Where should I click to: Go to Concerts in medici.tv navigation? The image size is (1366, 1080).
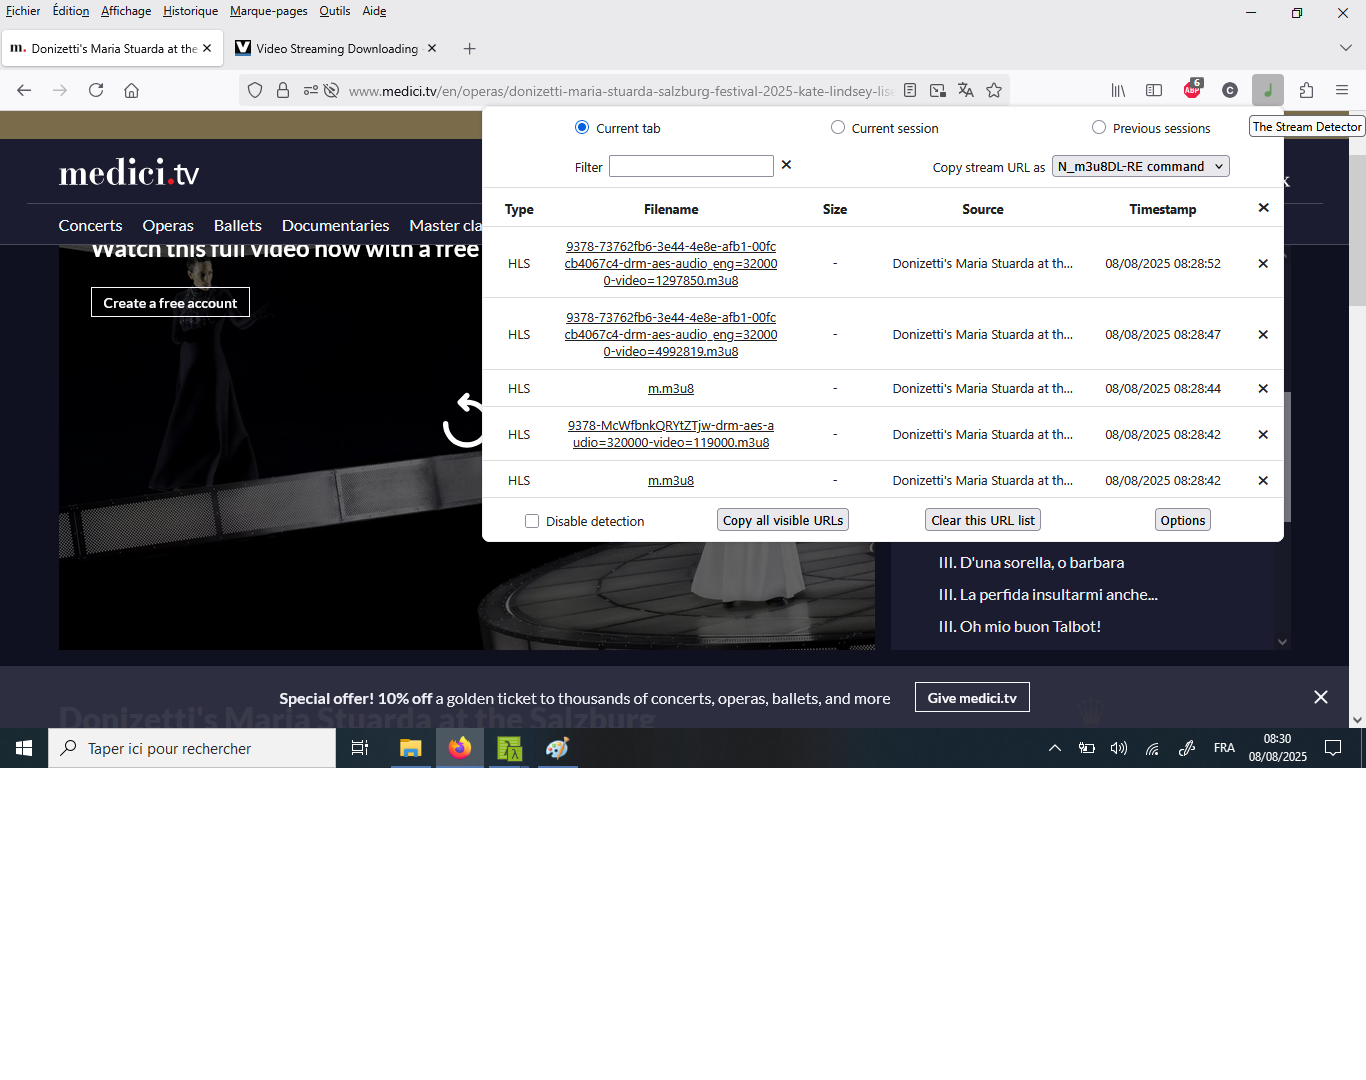90,225
